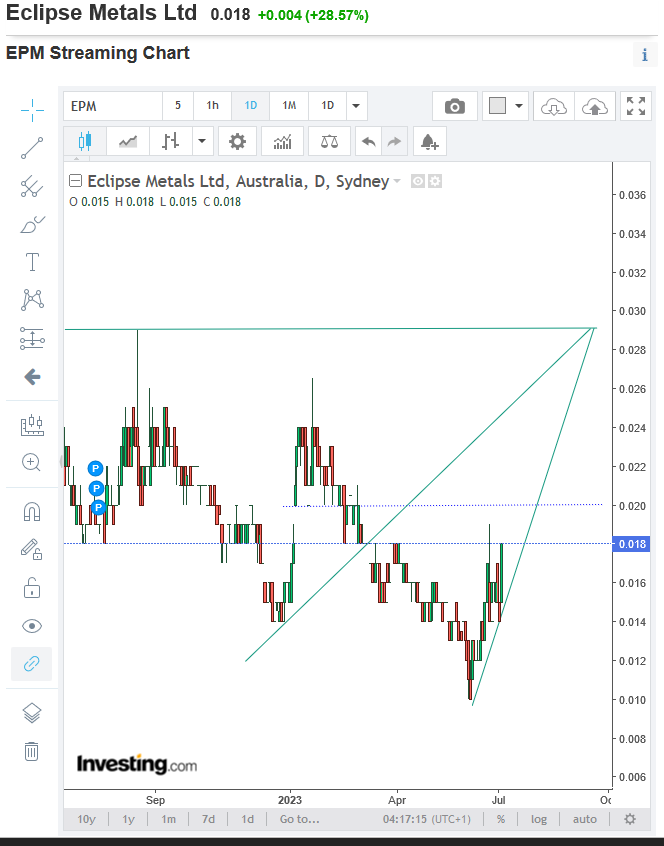Image resolution: width=664 pixels, height=846 pixels.
Task: Open the pitchfork tool in sidebar
Action: (x=32, y=187)
